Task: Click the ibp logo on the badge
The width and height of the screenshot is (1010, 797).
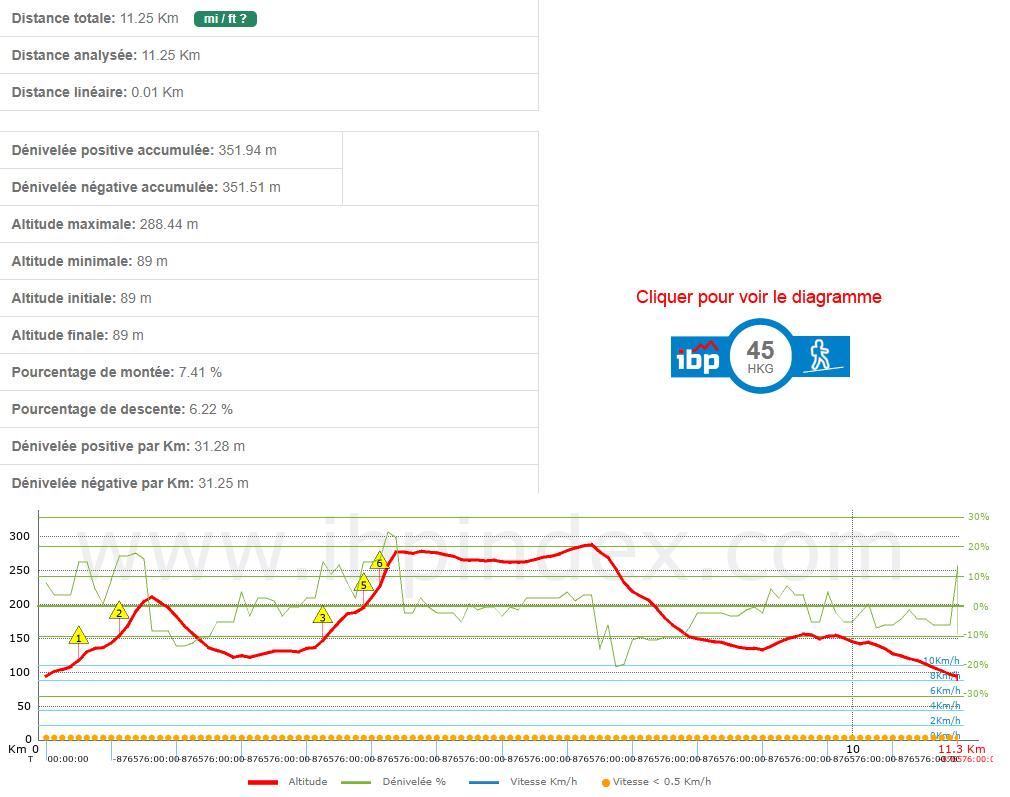Action: pos(698,357)
